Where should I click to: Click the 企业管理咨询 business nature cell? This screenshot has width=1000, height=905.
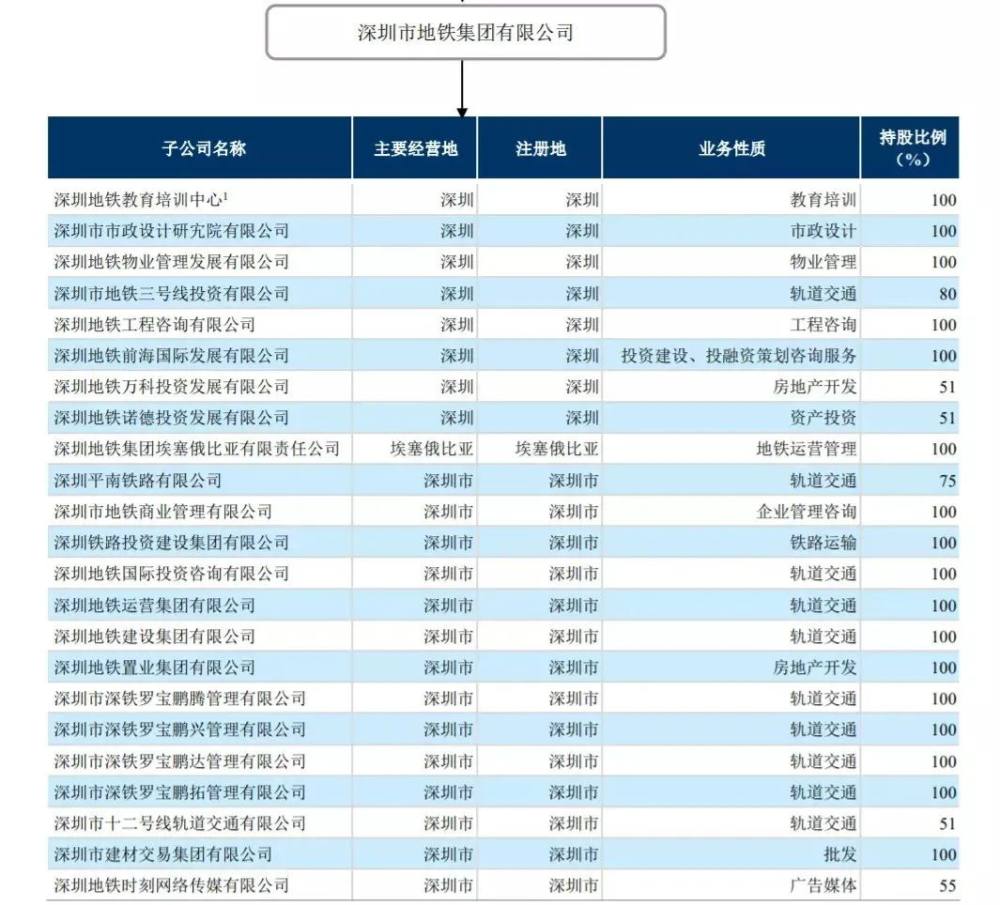[x=807, y=511]
